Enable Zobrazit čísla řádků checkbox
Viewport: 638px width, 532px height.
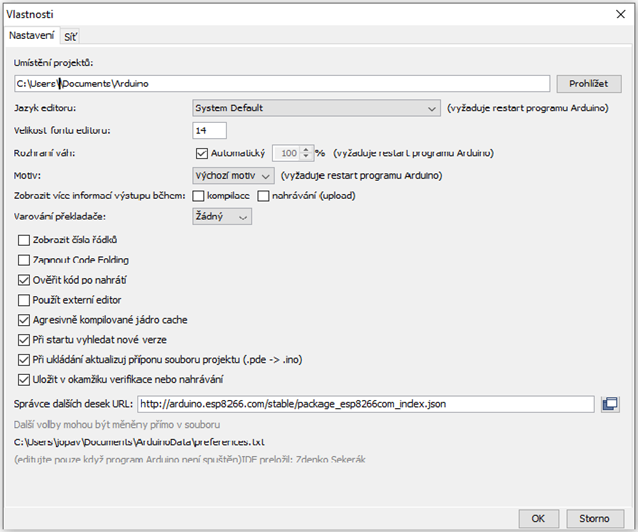[x=25, y=240]
